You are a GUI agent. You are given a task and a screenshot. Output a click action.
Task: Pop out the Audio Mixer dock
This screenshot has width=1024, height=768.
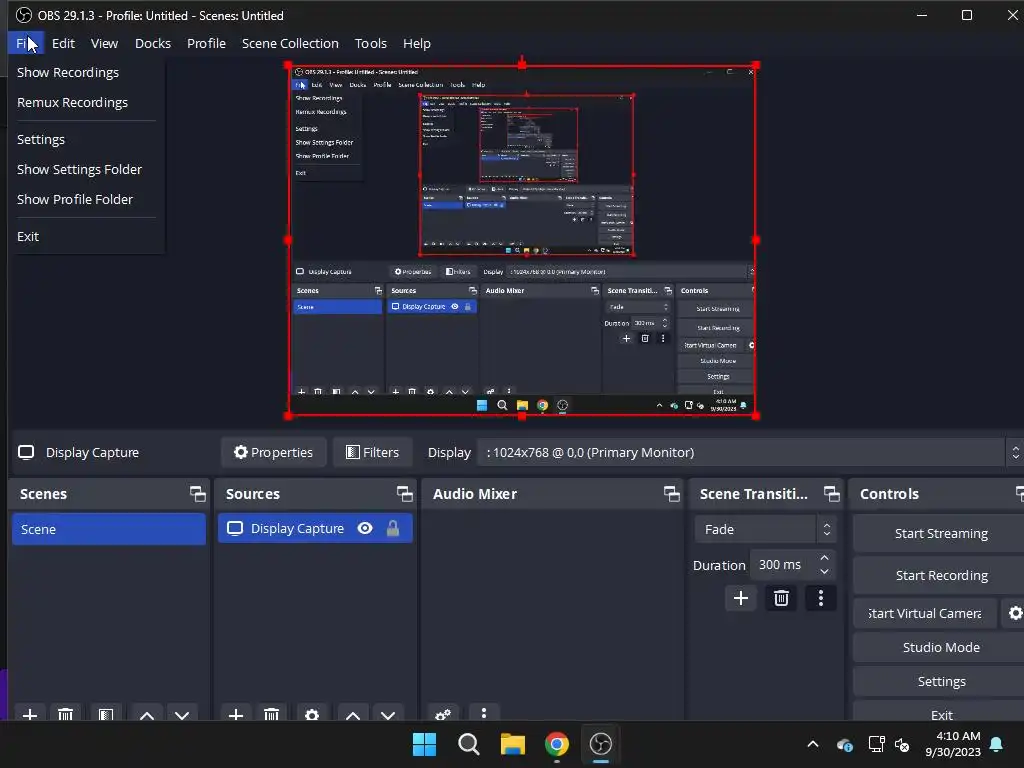(x=672, y=494)
